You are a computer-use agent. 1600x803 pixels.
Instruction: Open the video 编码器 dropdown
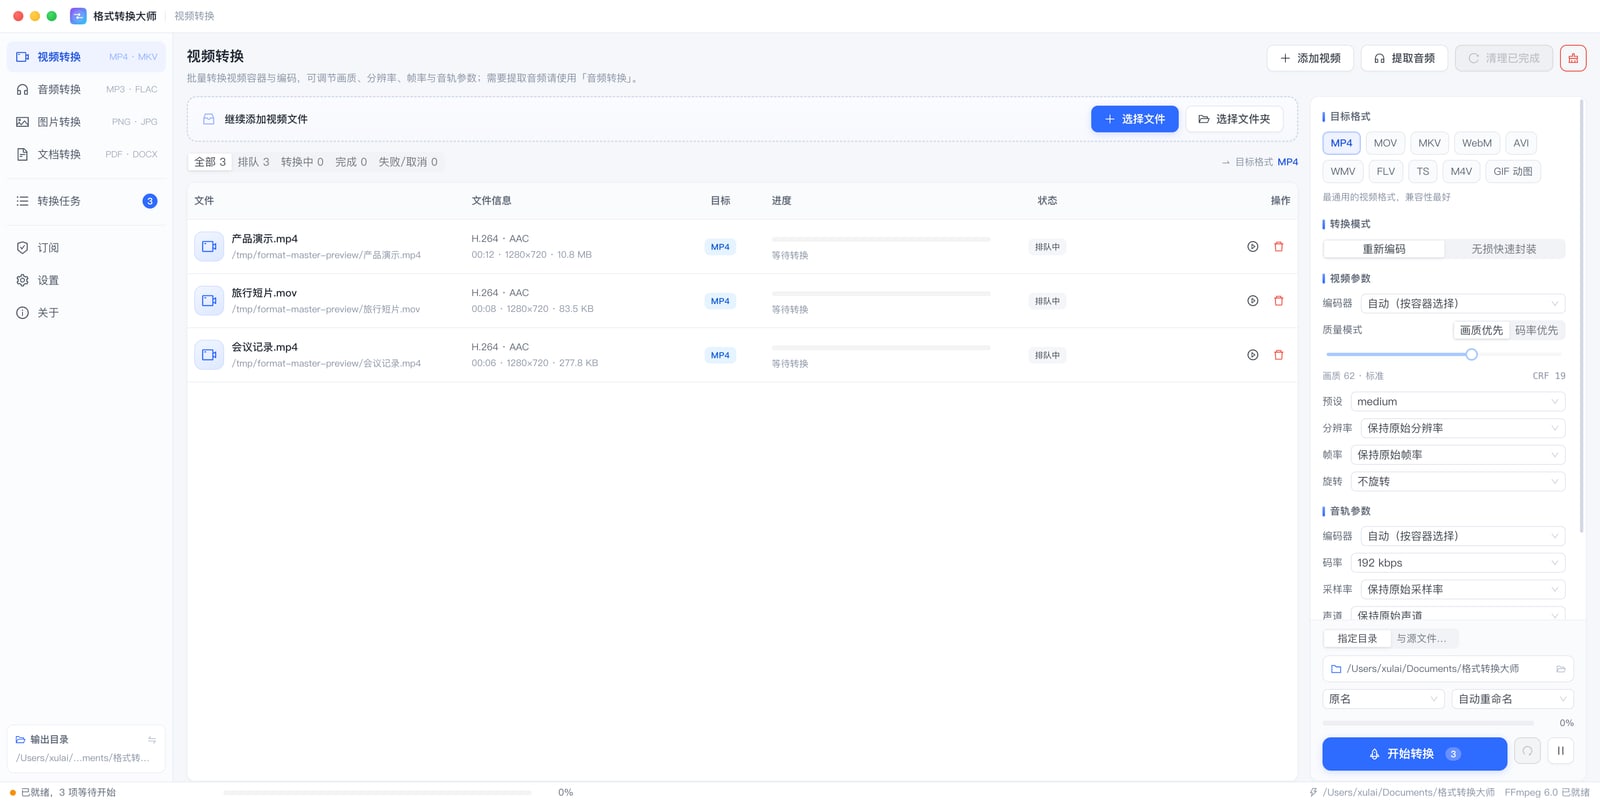pos(1463,303)
